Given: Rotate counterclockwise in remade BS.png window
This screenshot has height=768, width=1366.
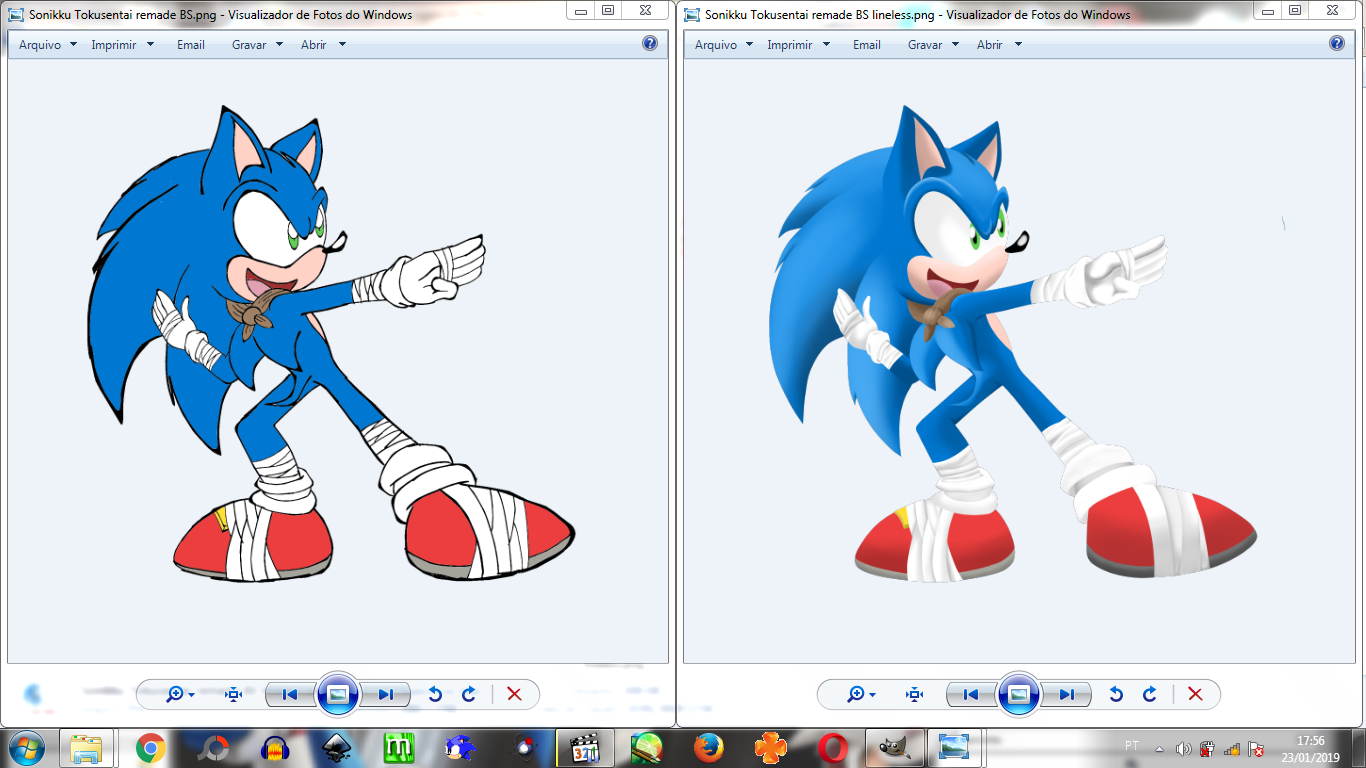Looking at the screenshot, I should (435, 694).
